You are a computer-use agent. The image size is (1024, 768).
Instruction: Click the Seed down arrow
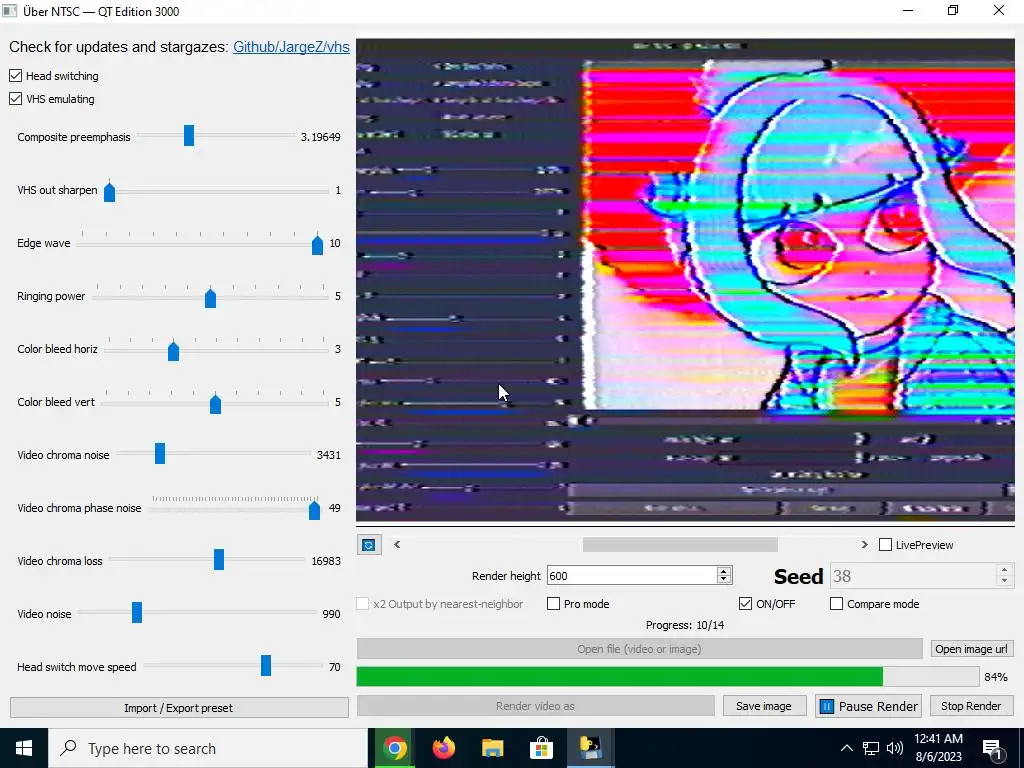tap(1004, 581)
